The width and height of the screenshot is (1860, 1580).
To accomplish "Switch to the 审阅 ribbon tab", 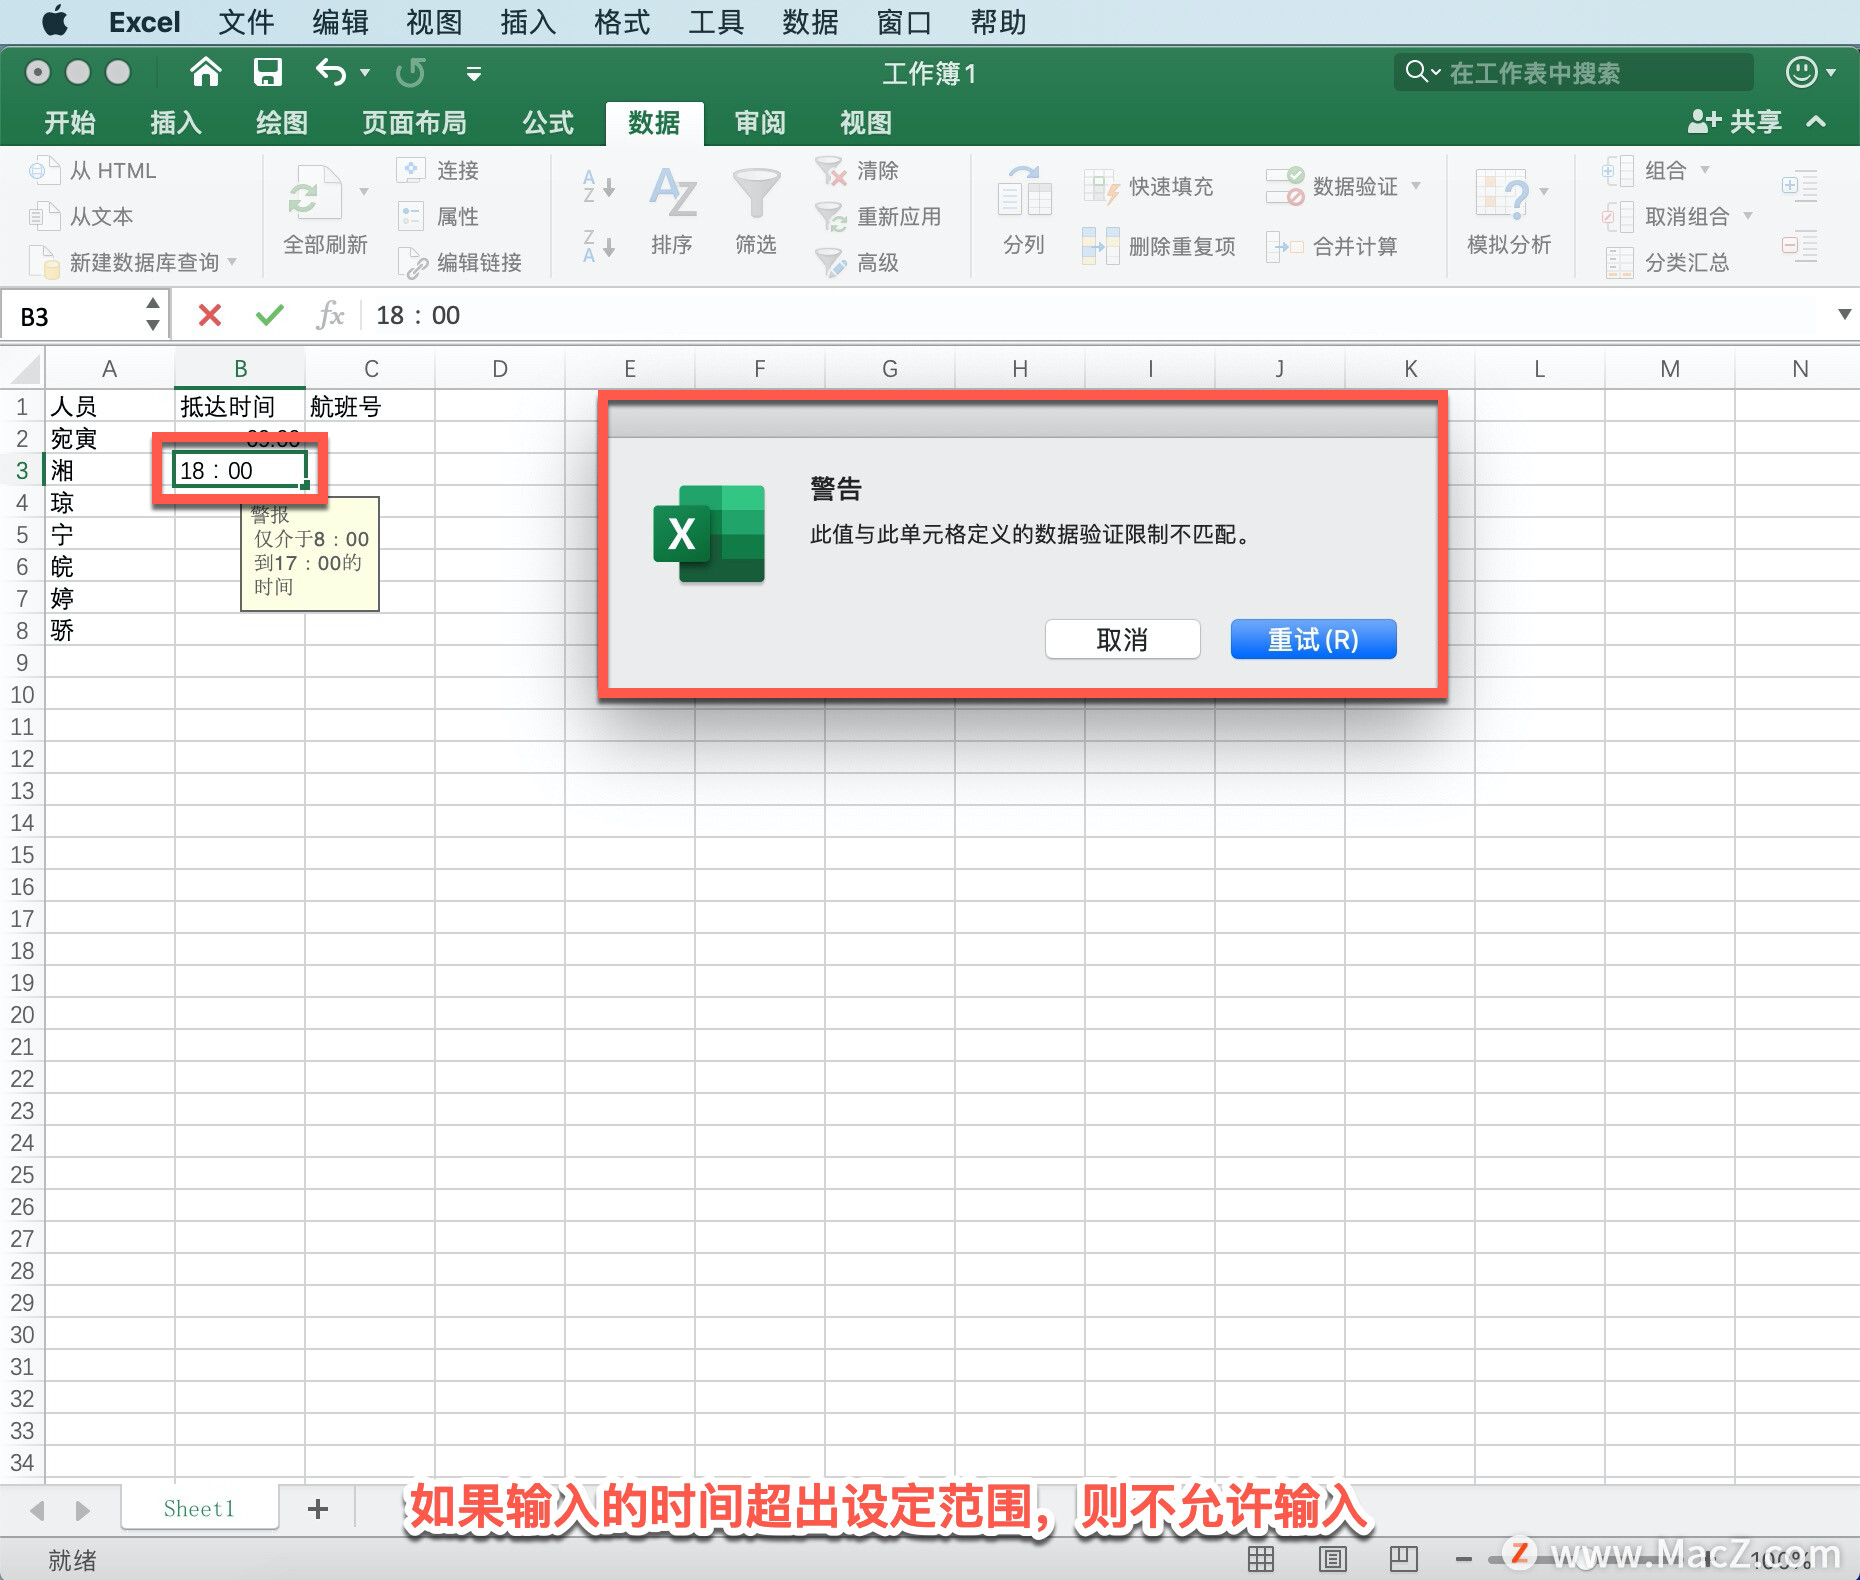I will (x=760, y=123).
